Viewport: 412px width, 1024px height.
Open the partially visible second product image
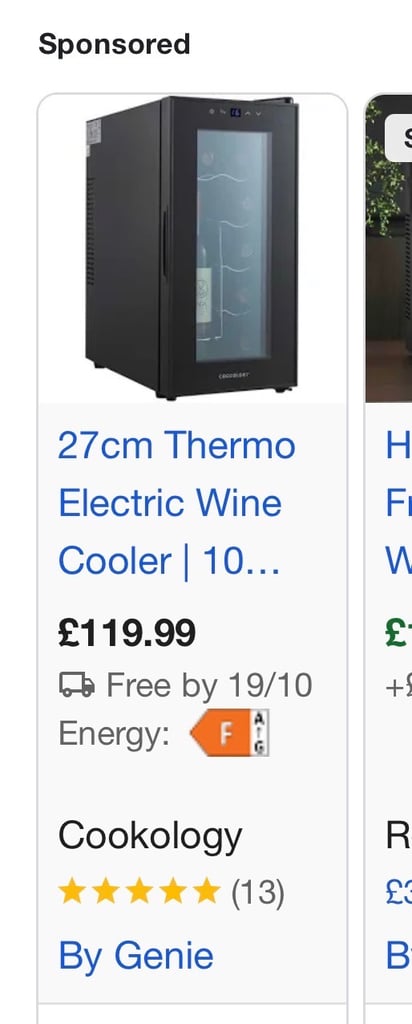tap(389, 248)
